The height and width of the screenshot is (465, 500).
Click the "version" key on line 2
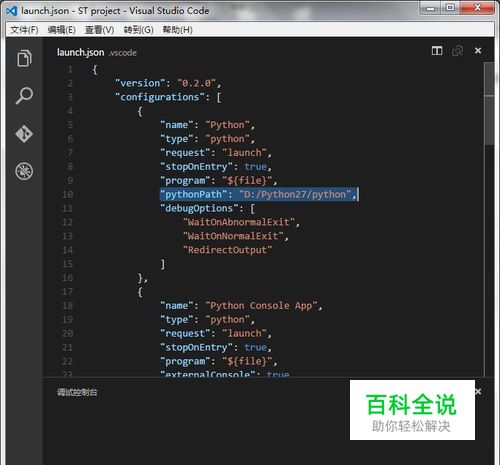pyautogui.click(x=140, y=83)
